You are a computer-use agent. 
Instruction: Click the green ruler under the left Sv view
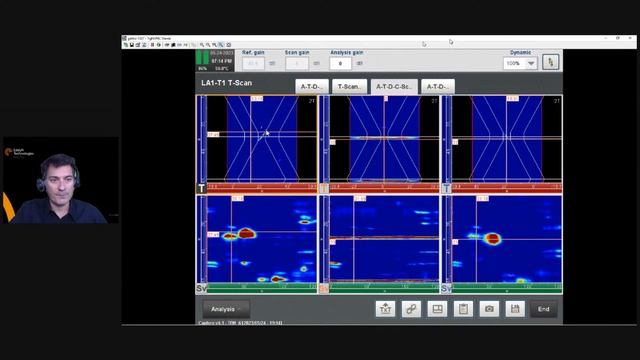pos(262,288)
